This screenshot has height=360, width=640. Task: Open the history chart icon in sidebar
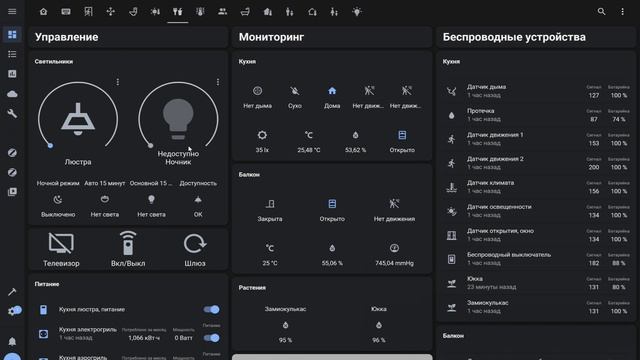pyautogui.click(x=12, y=74)
